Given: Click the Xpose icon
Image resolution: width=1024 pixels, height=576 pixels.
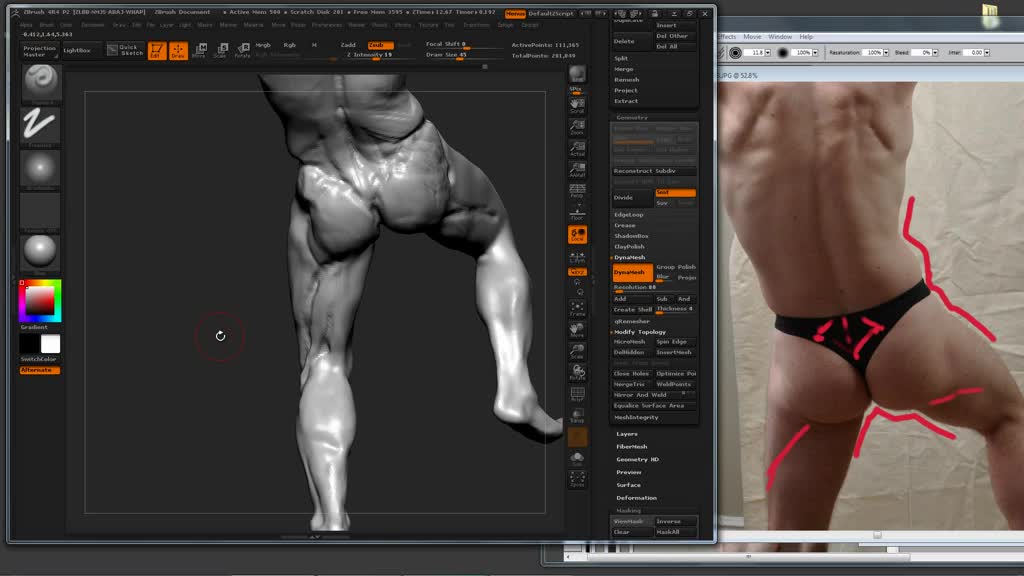Looking at the screenshot, I should (x=577, y=480).
